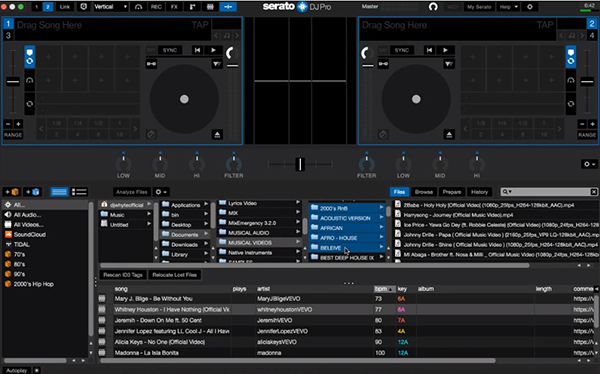Click the censor slash icon on left deck
Image resolution: width=600 pixels, height=374 pixels.
pyautogui.click(x=151, y=134)
